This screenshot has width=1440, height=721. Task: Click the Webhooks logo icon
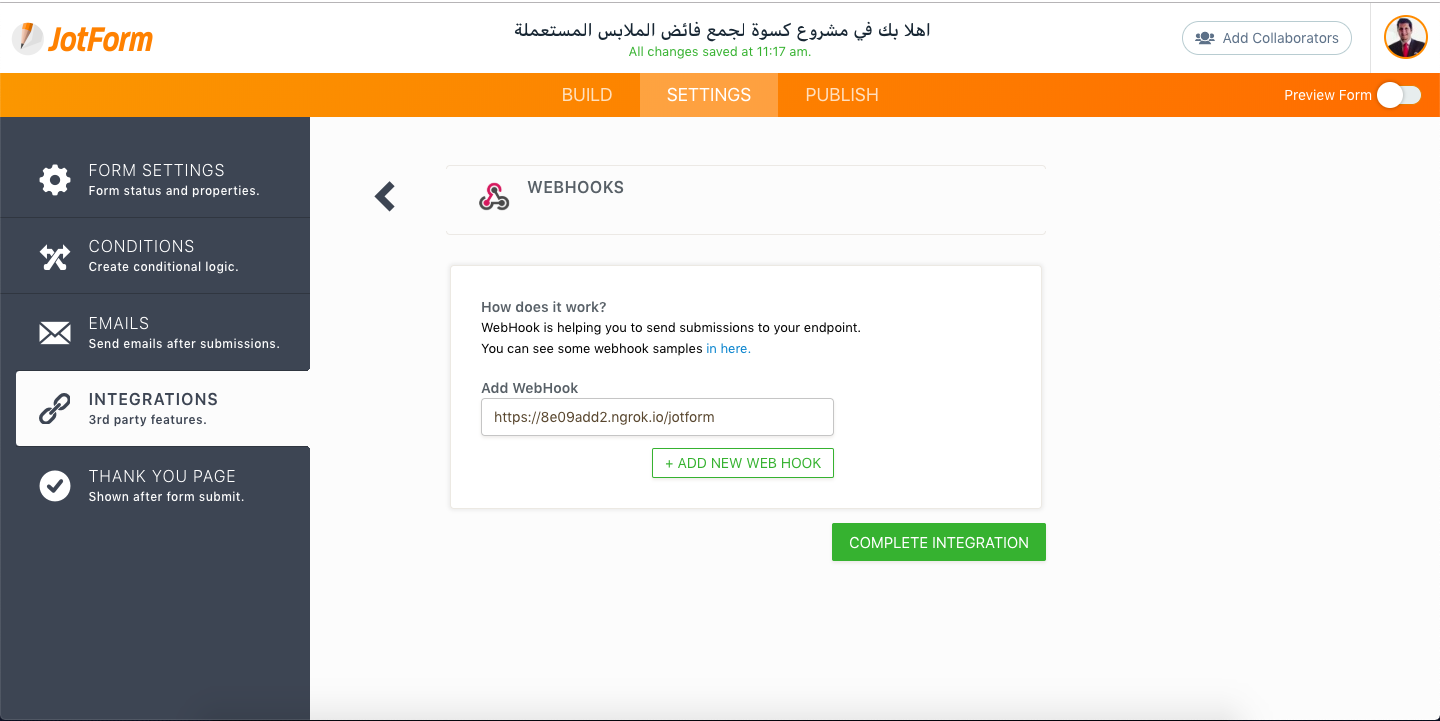(x=494, y=197)
